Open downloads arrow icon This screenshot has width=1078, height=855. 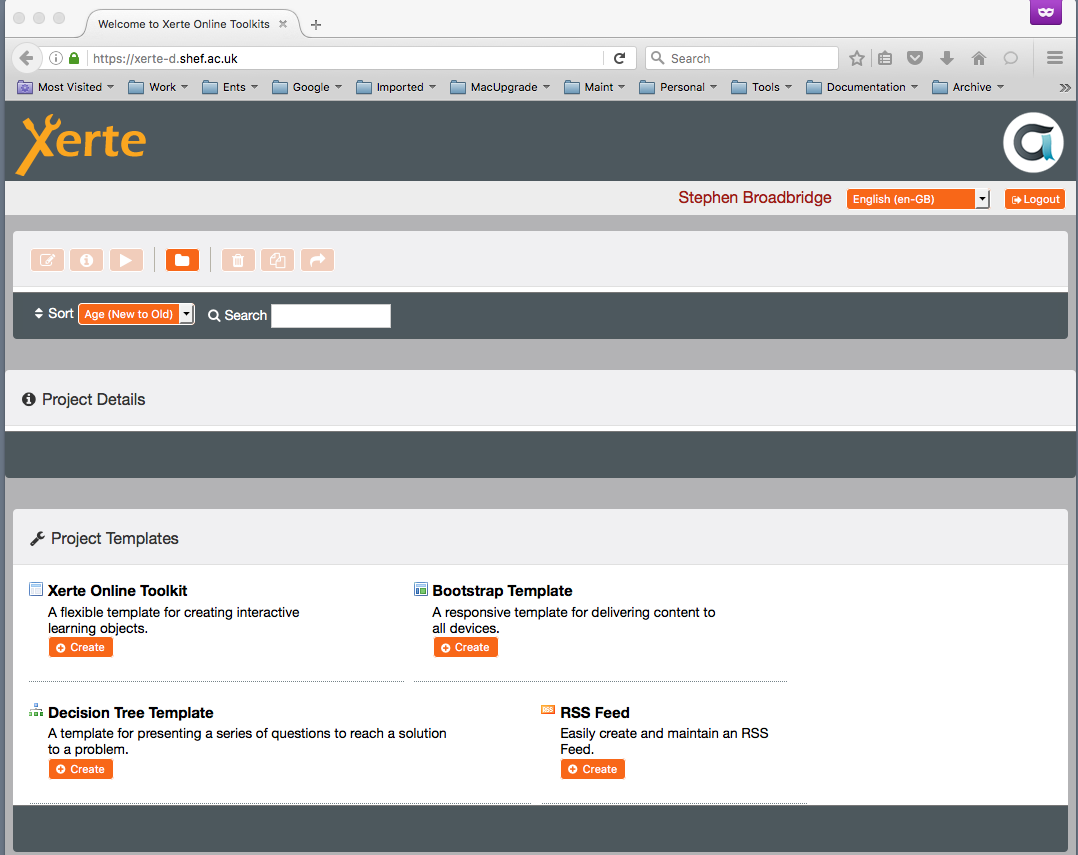(947, 58)
